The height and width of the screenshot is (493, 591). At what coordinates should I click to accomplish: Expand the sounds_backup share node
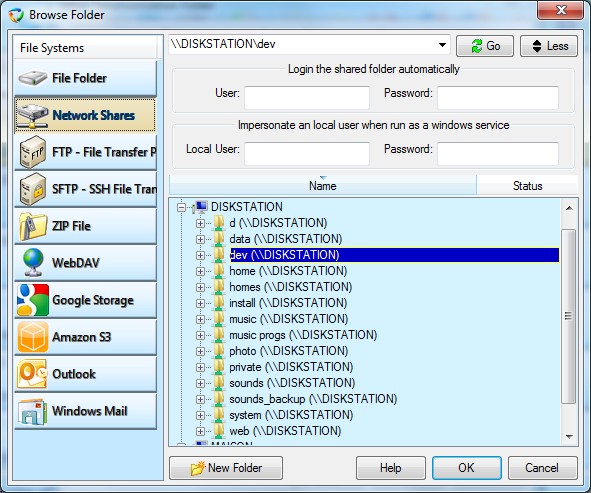pos(200,399)
